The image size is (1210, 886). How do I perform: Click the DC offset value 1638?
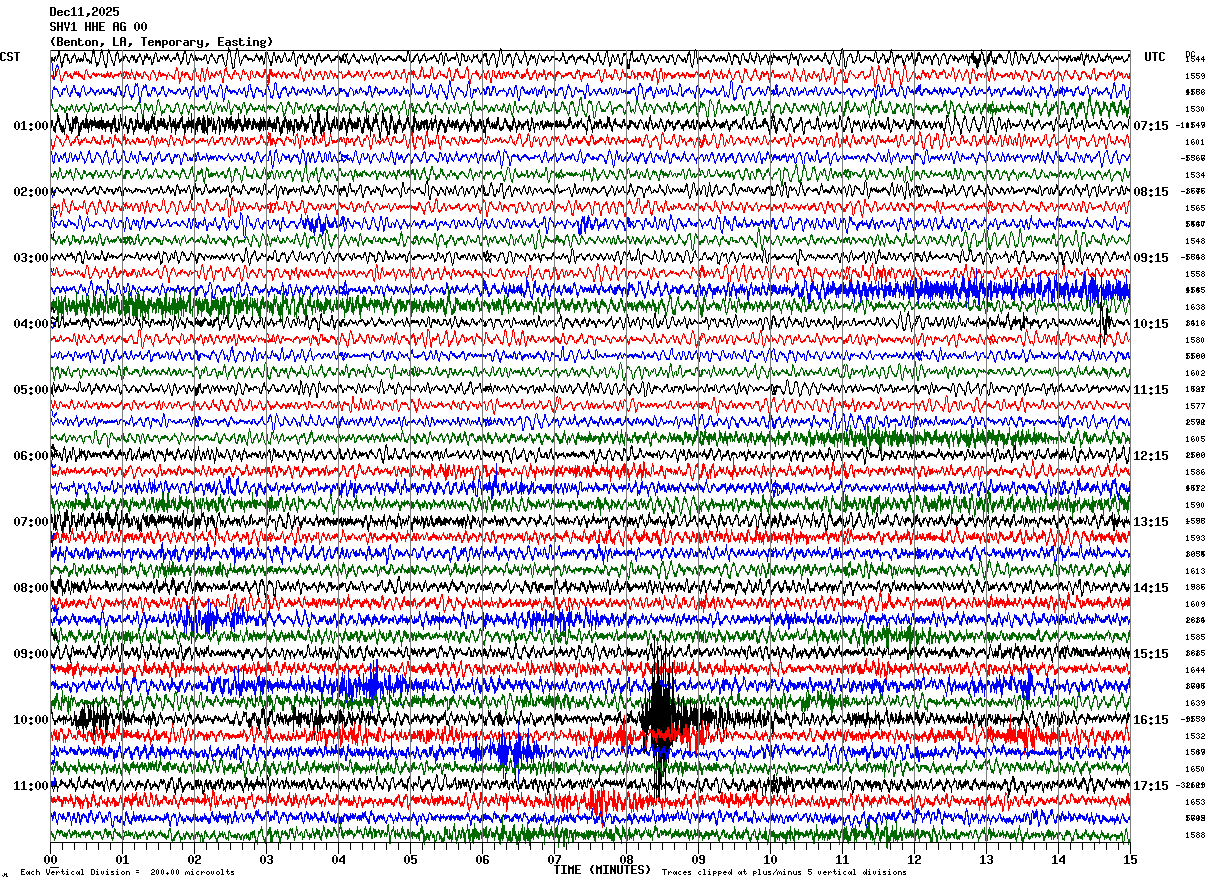click(1195, 307)
